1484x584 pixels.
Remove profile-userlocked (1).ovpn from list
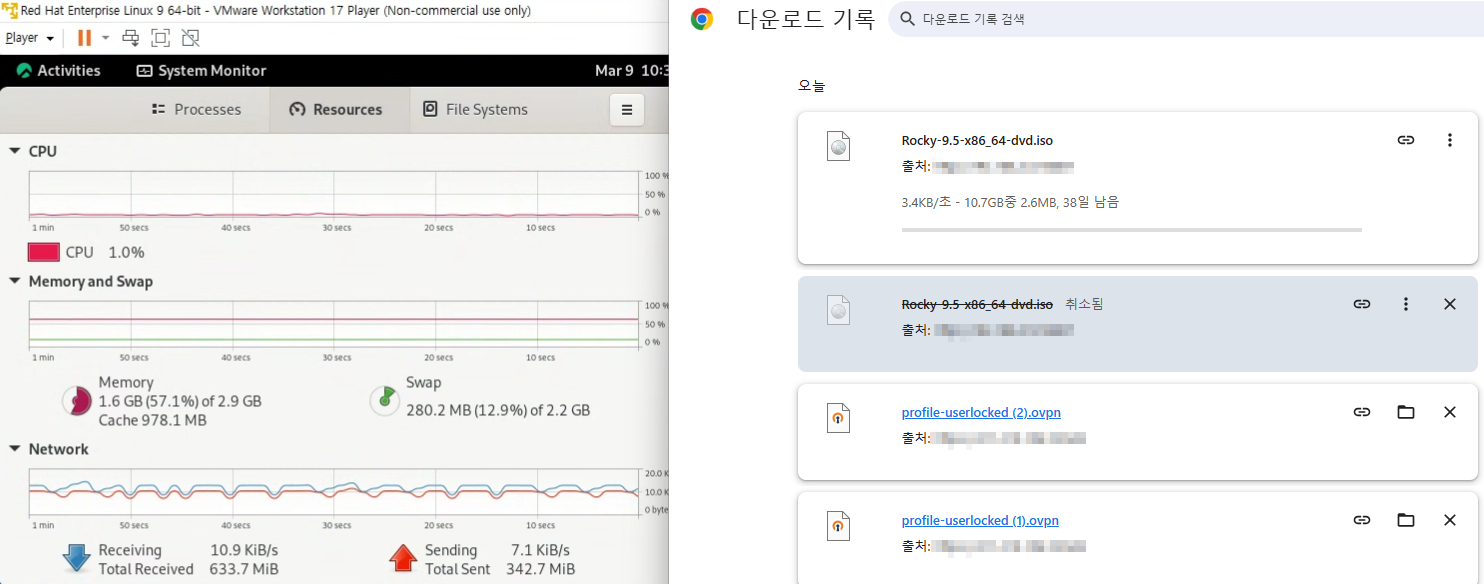(x=1450, y=520)
